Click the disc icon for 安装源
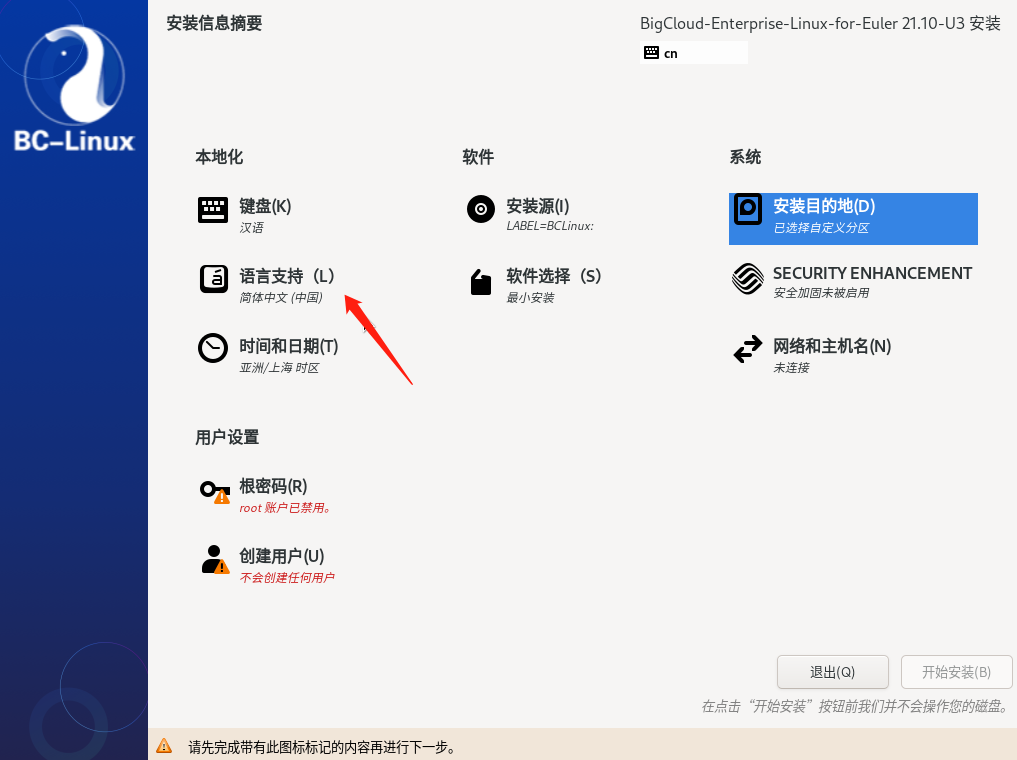The image size is (1017, 760). click(x=481, y=209)
